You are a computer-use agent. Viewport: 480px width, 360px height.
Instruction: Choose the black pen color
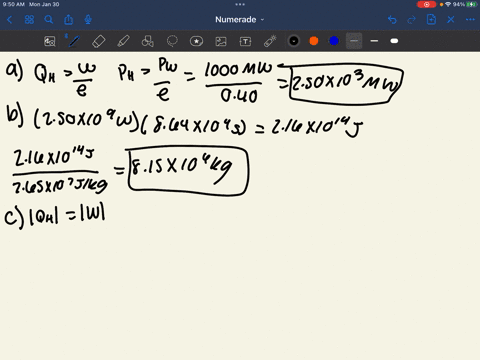tap(294, 41)
